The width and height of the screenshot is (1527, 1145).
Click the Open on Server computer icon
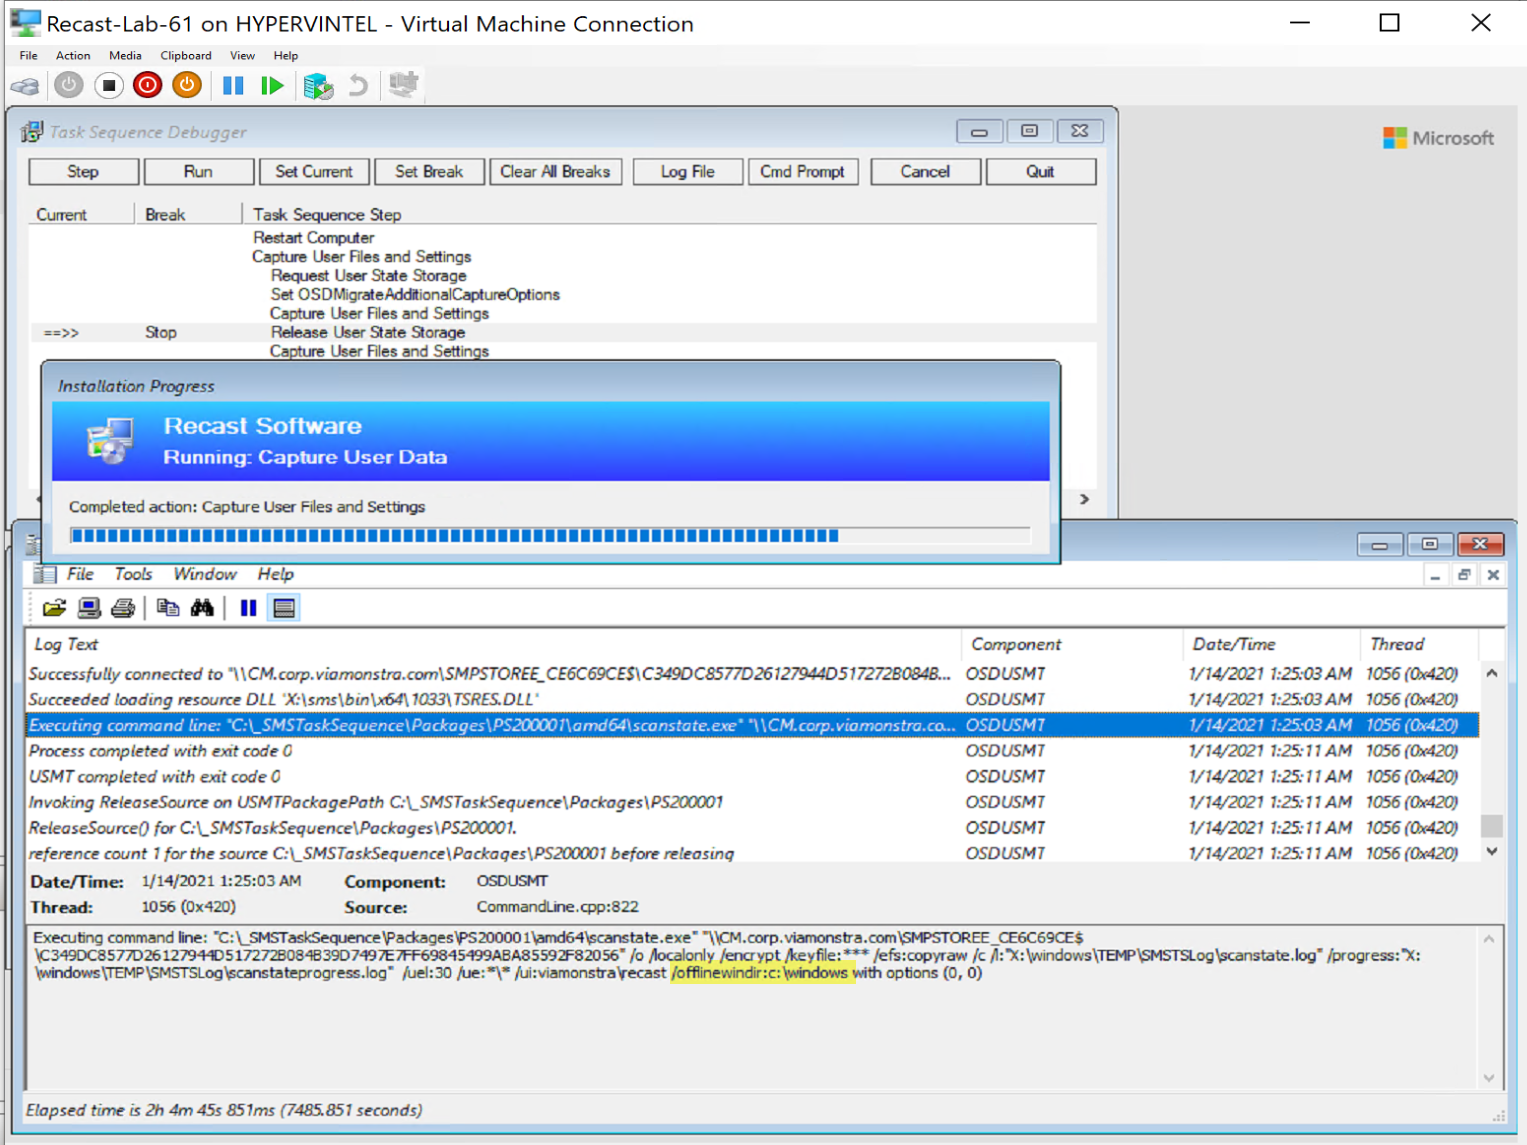[89, 608]
